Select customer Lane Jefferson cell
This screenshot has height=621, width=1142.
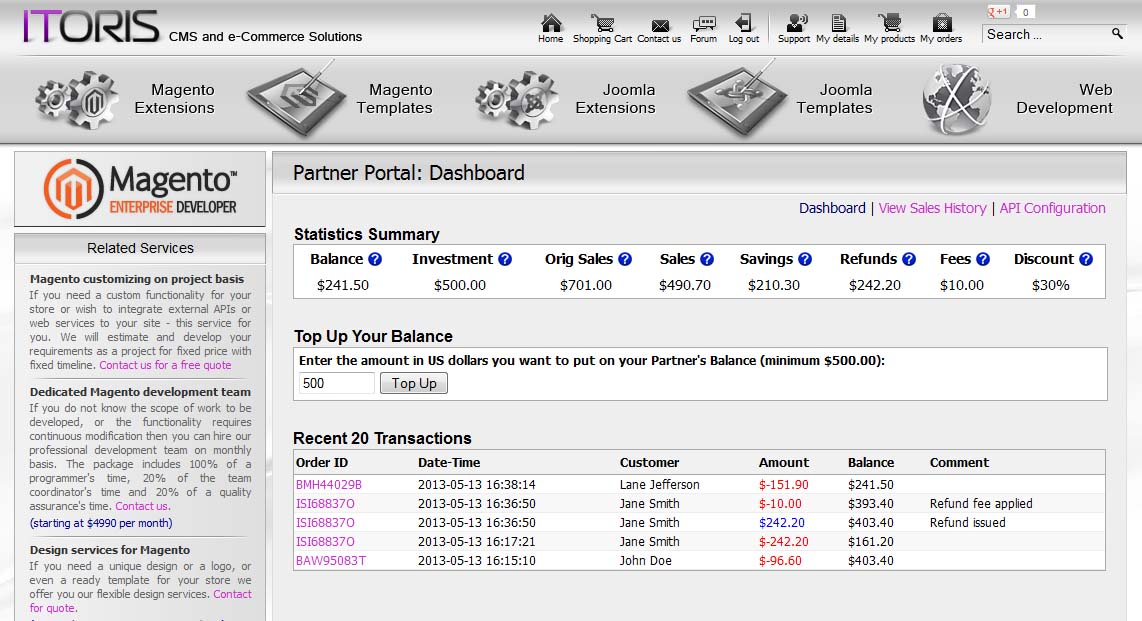point(659,485)
